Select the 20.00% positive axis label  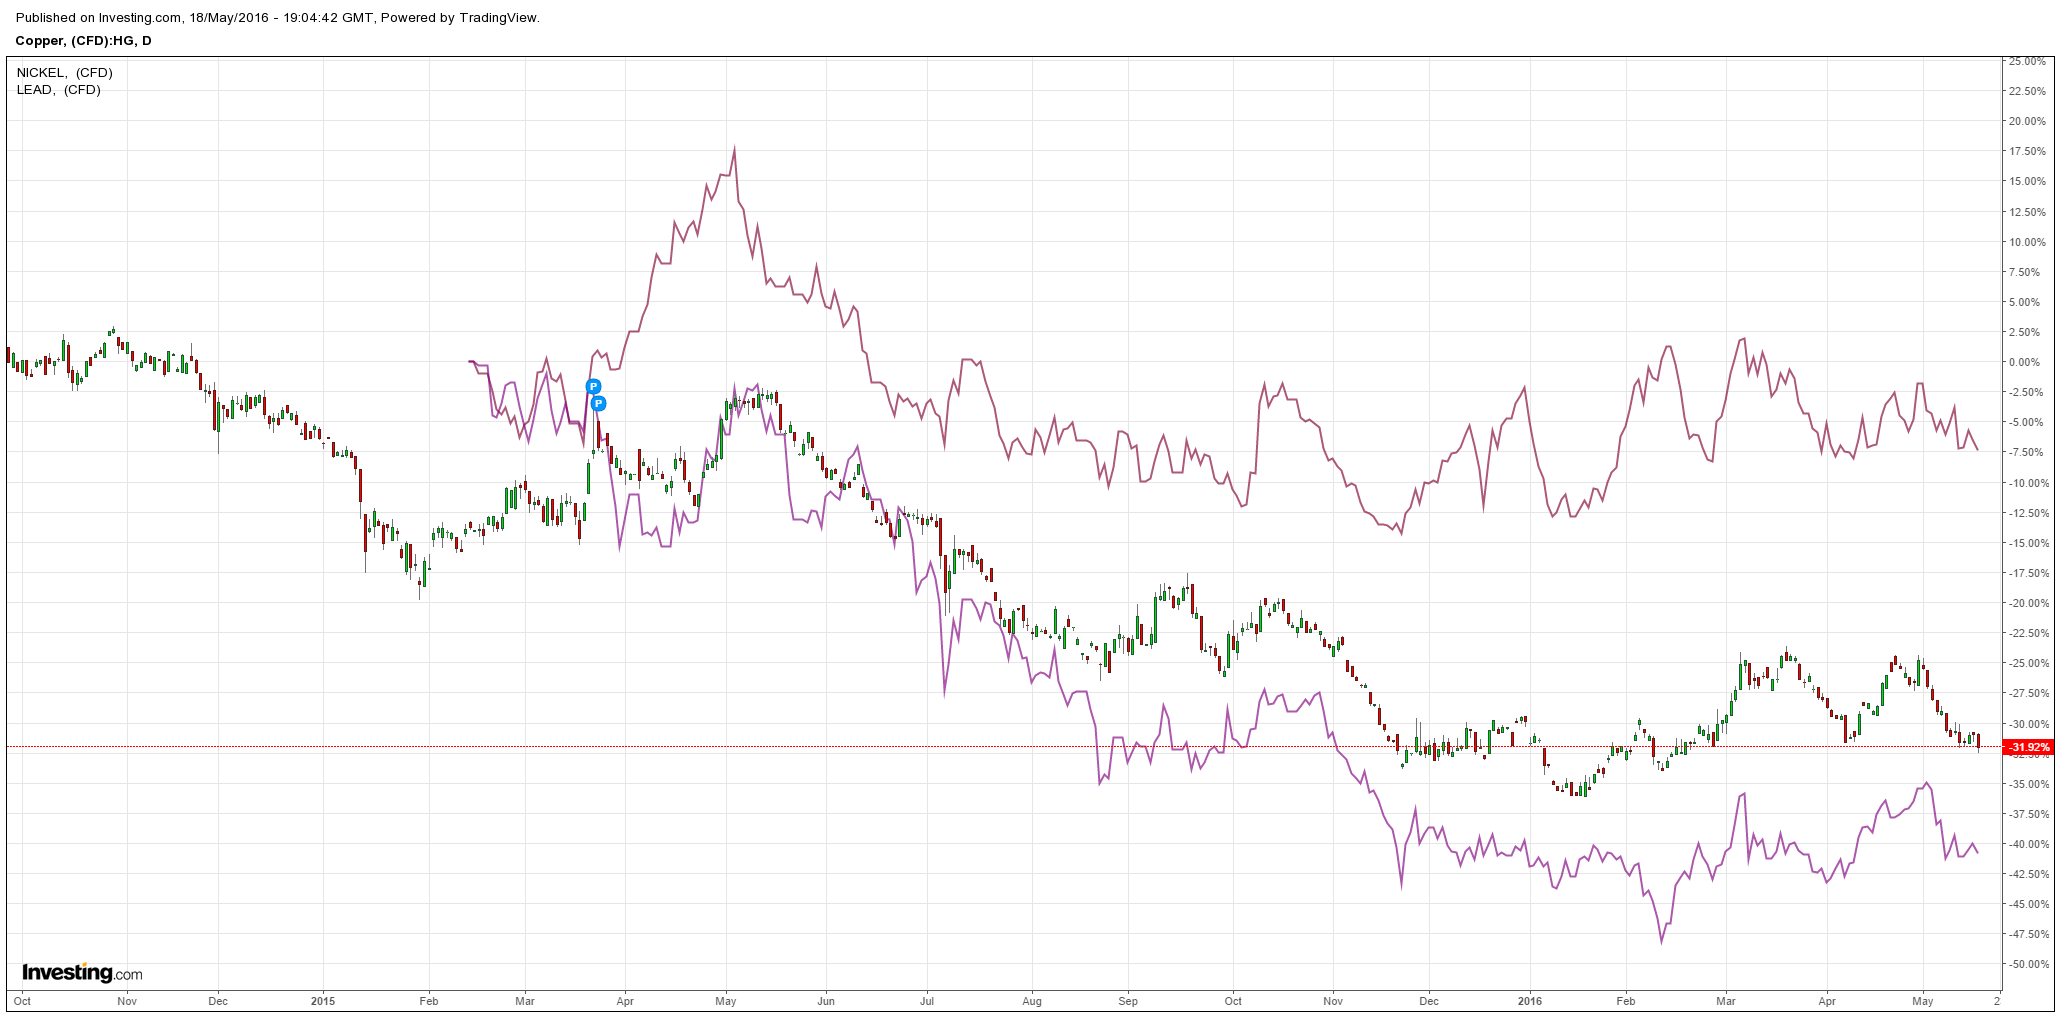[2027, 122]
